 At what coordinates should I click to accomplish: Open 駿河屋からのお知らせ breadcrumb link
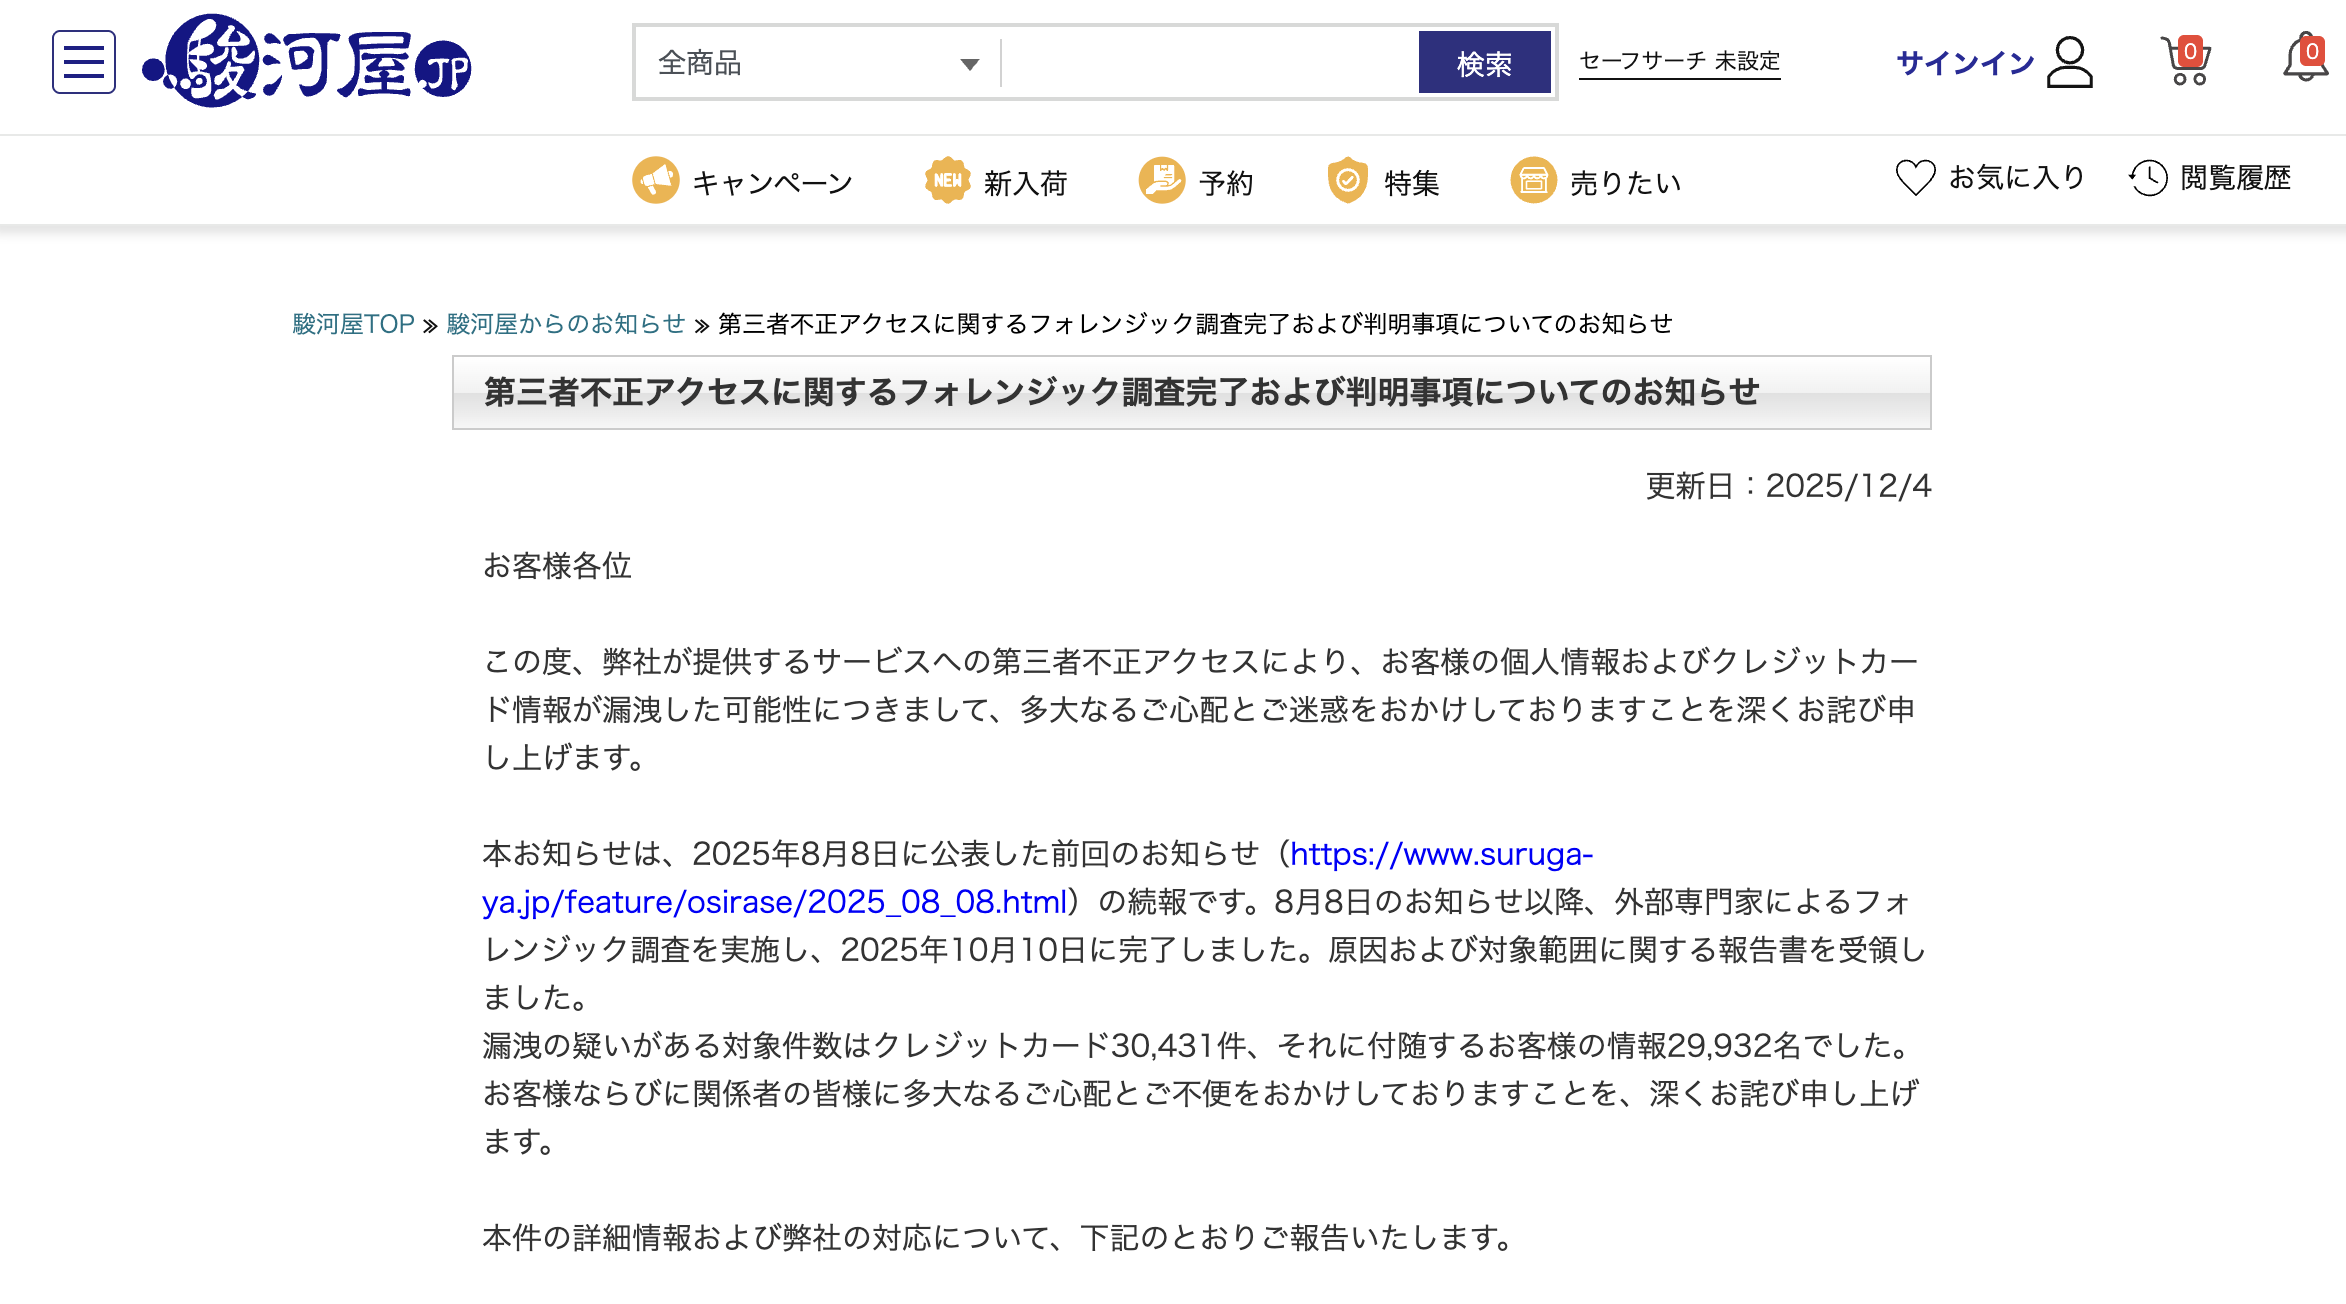coord(565,324)
